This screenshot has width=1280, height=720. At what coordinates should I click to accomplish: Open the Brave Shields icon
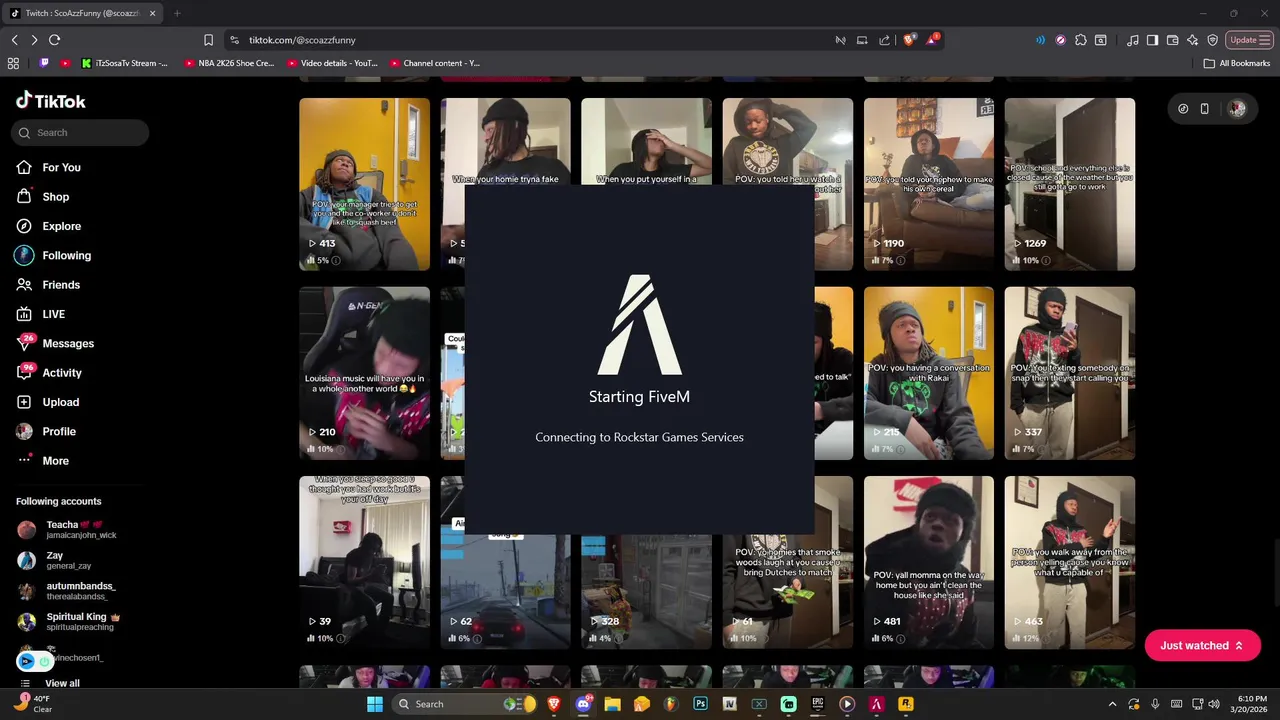coord(909,40)
